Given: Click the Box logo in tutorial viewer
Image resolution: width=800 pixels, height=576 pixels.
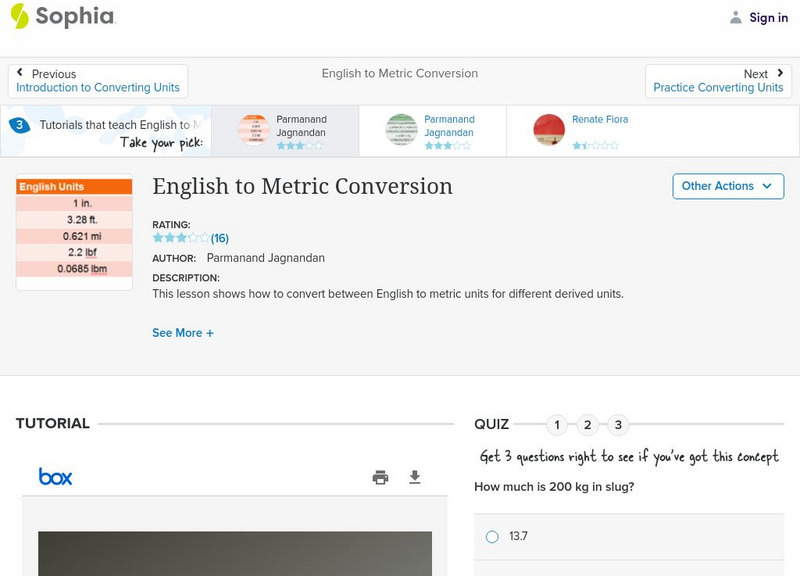Looking at the screenshot, I should tap(55, 477).
